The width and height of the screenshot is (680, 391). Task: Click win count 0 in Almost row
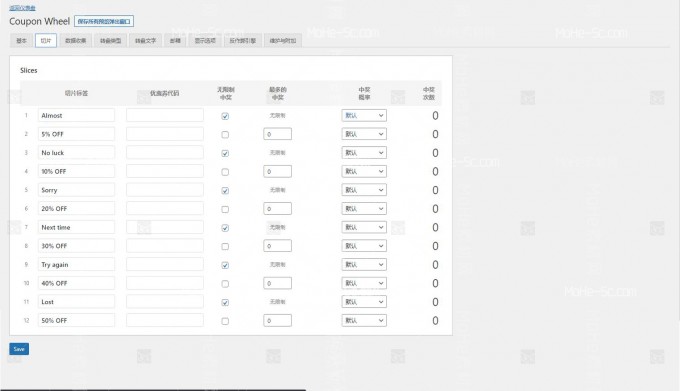(435, 116)
